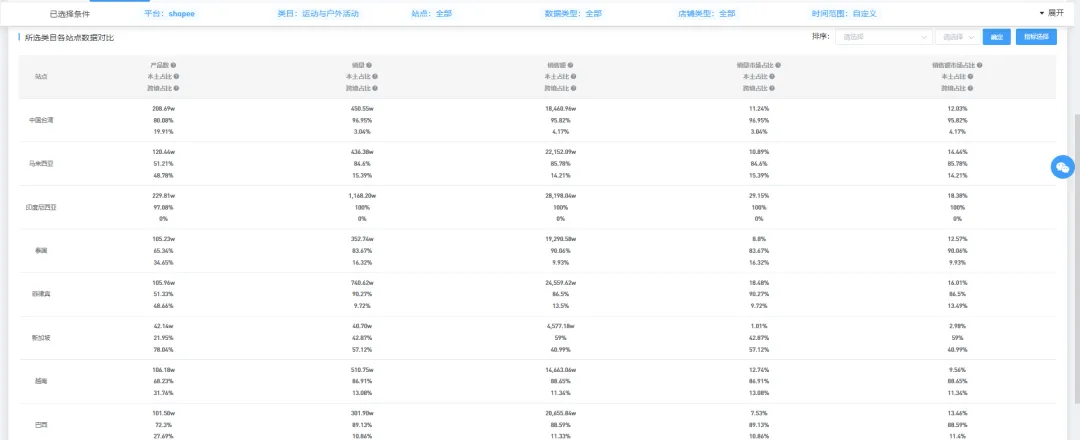
Task: Click the 20,655.84w sales amount value
Action: coord(561,413)
